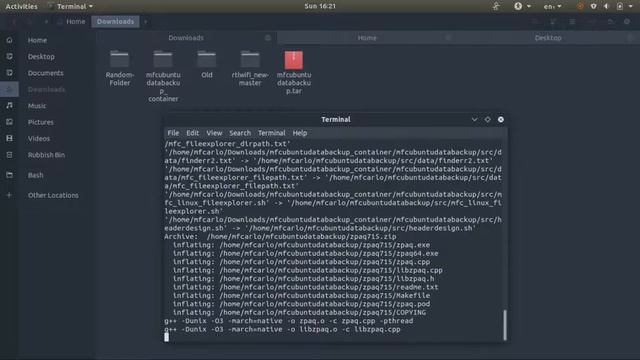
Task: Open Documents in the Files sidebar
Action: [45, 73]
